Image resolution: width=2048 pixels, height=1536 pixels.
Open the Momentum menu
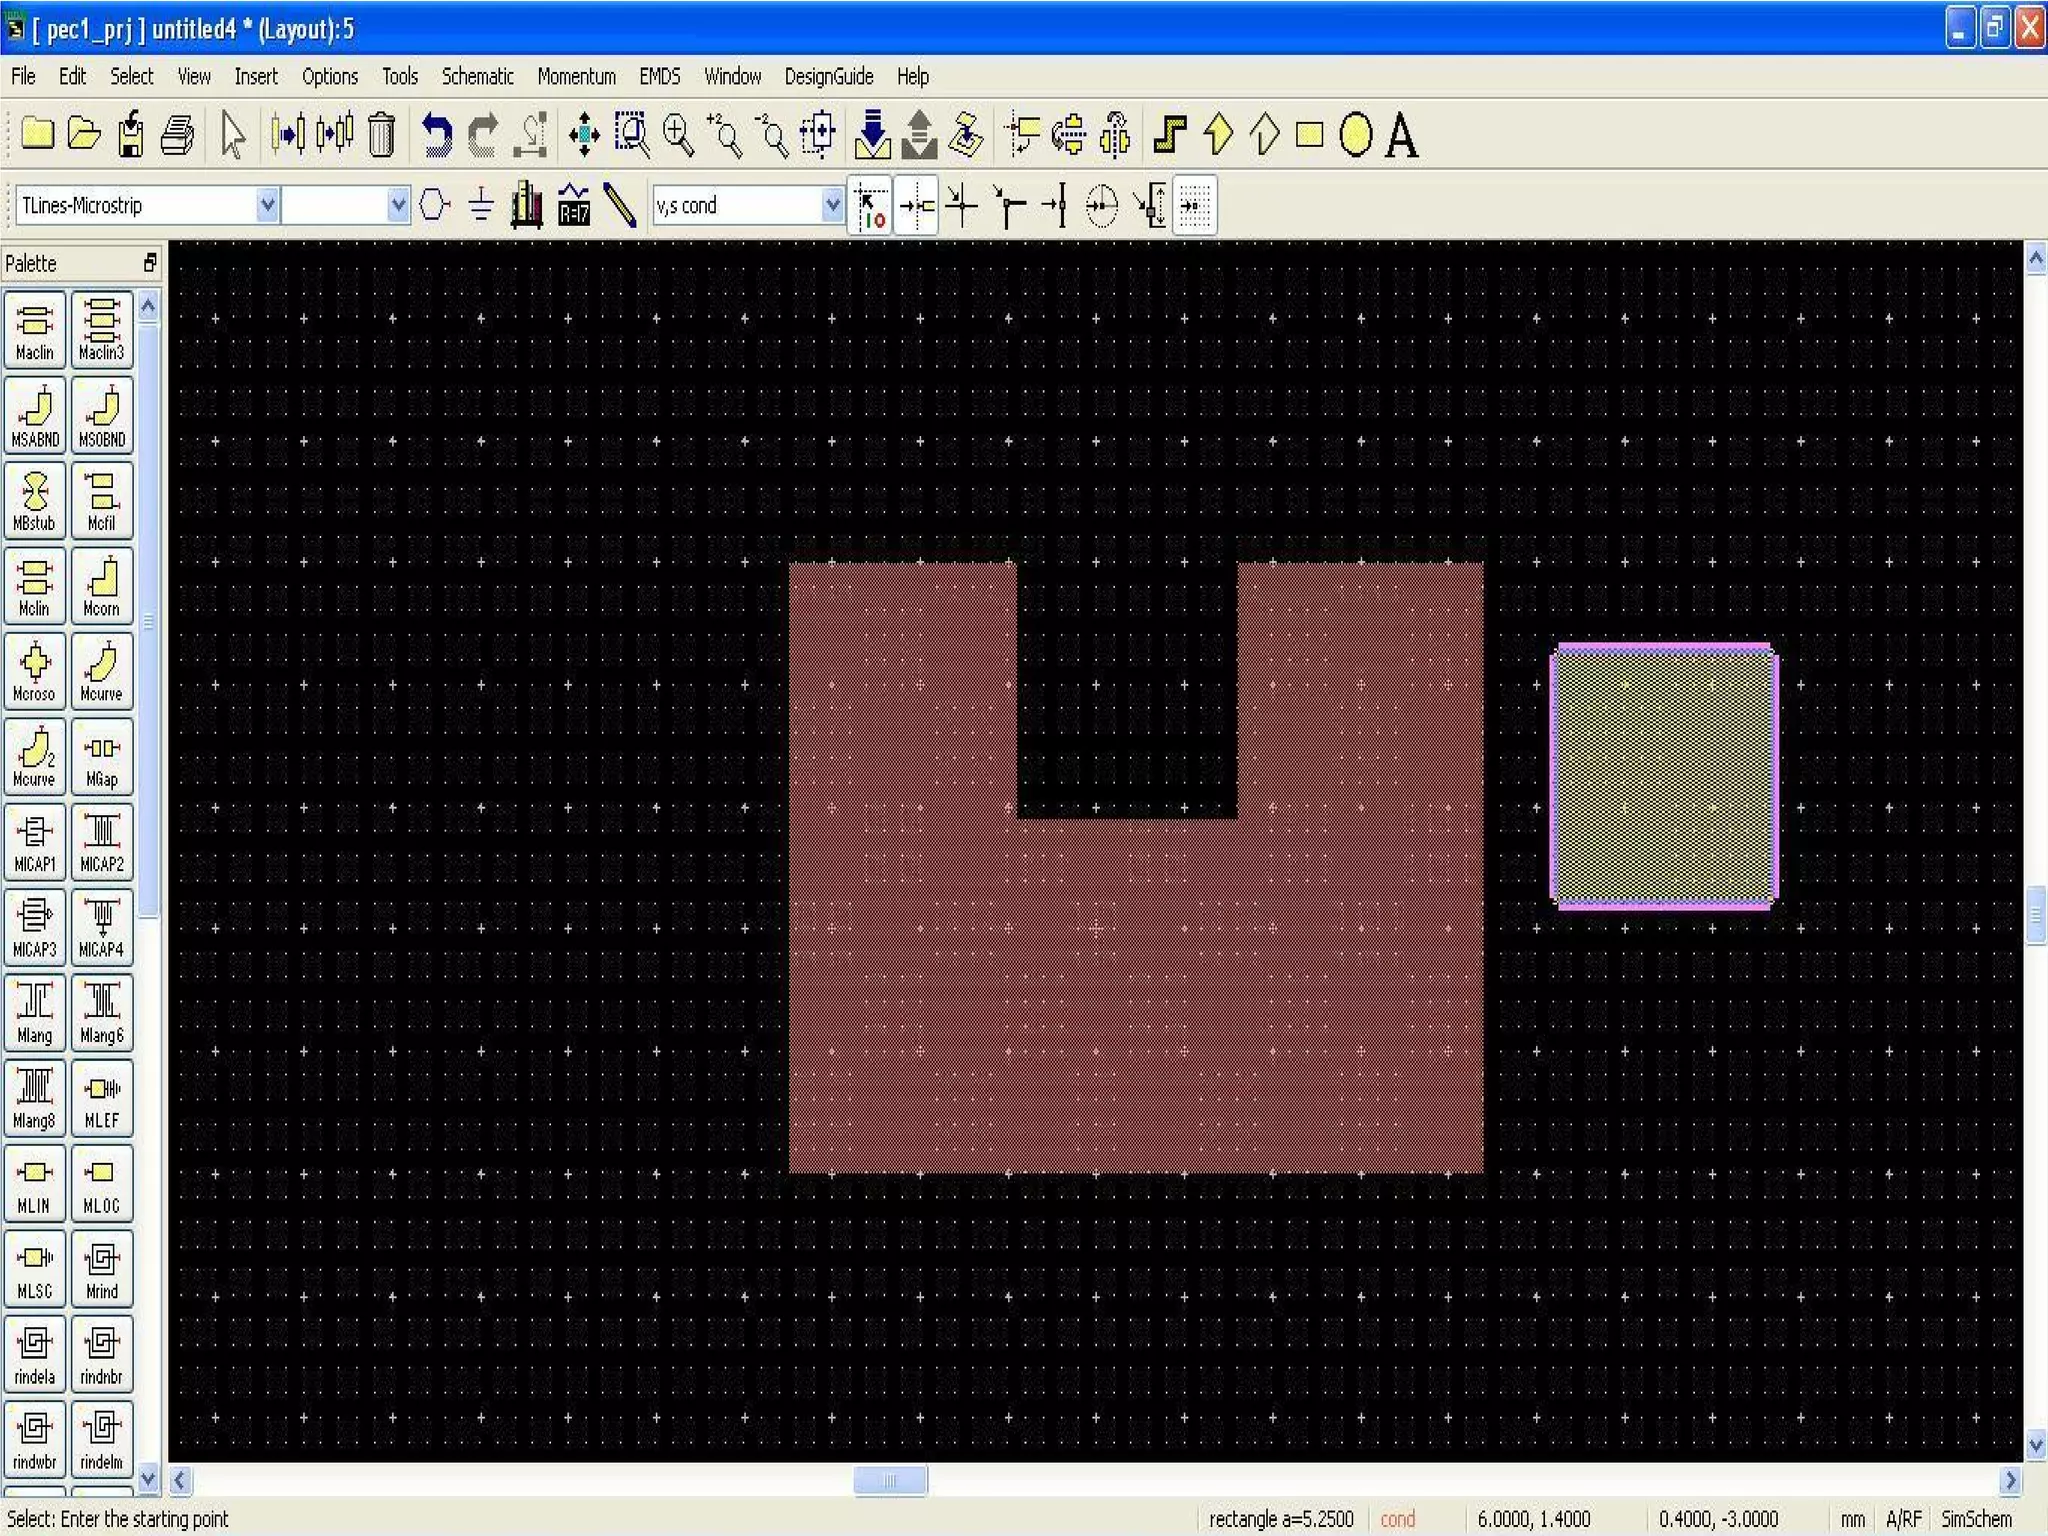[x=576, y=77]
